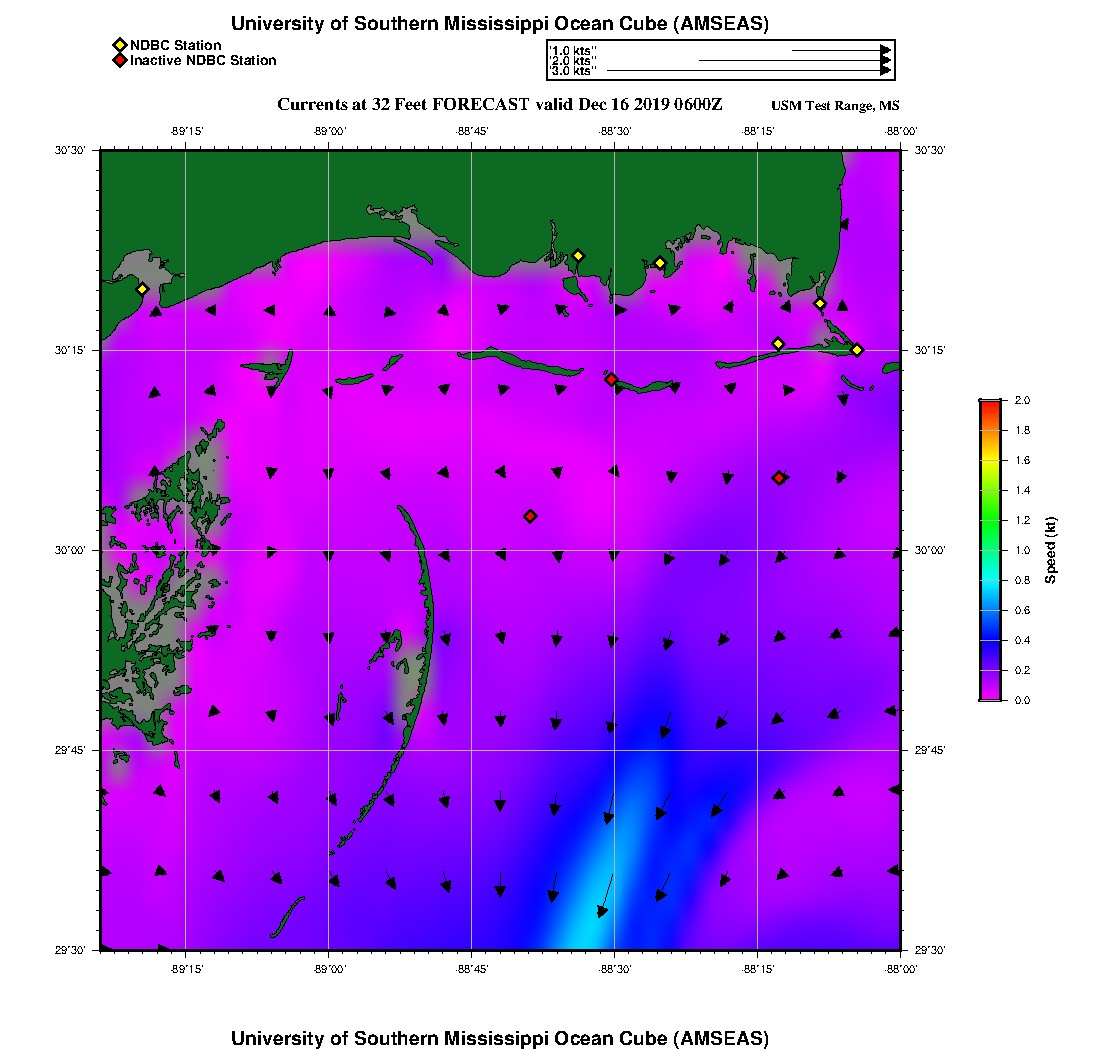The width and height of the screenshot is (1100, 1050).
Task: Click the 'Currents at 32 Feet FORECAST' heading
Action: coord(499,105)
